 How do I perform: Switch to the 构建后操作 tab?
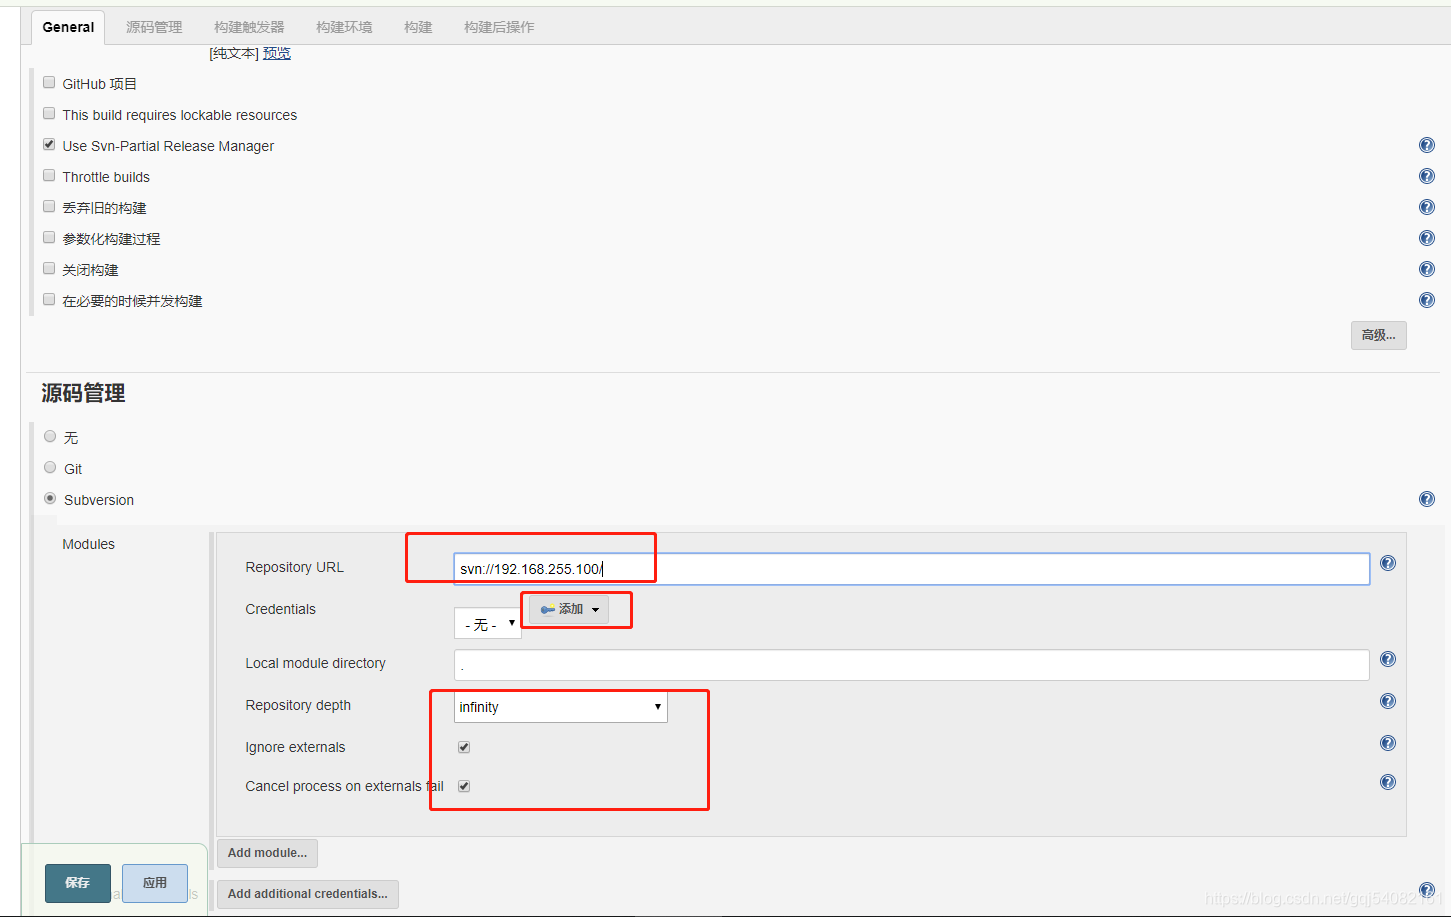499,27
